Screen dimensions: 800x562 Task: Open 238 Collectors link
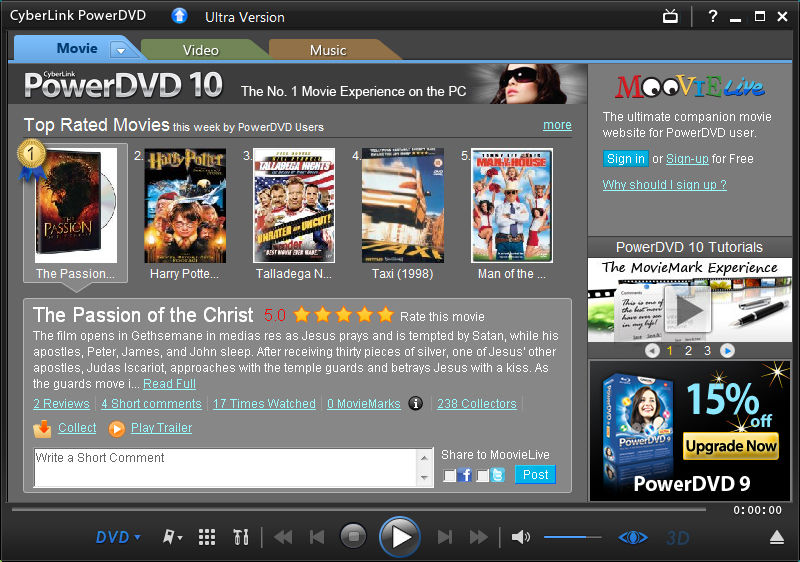[x=477, y=403]
